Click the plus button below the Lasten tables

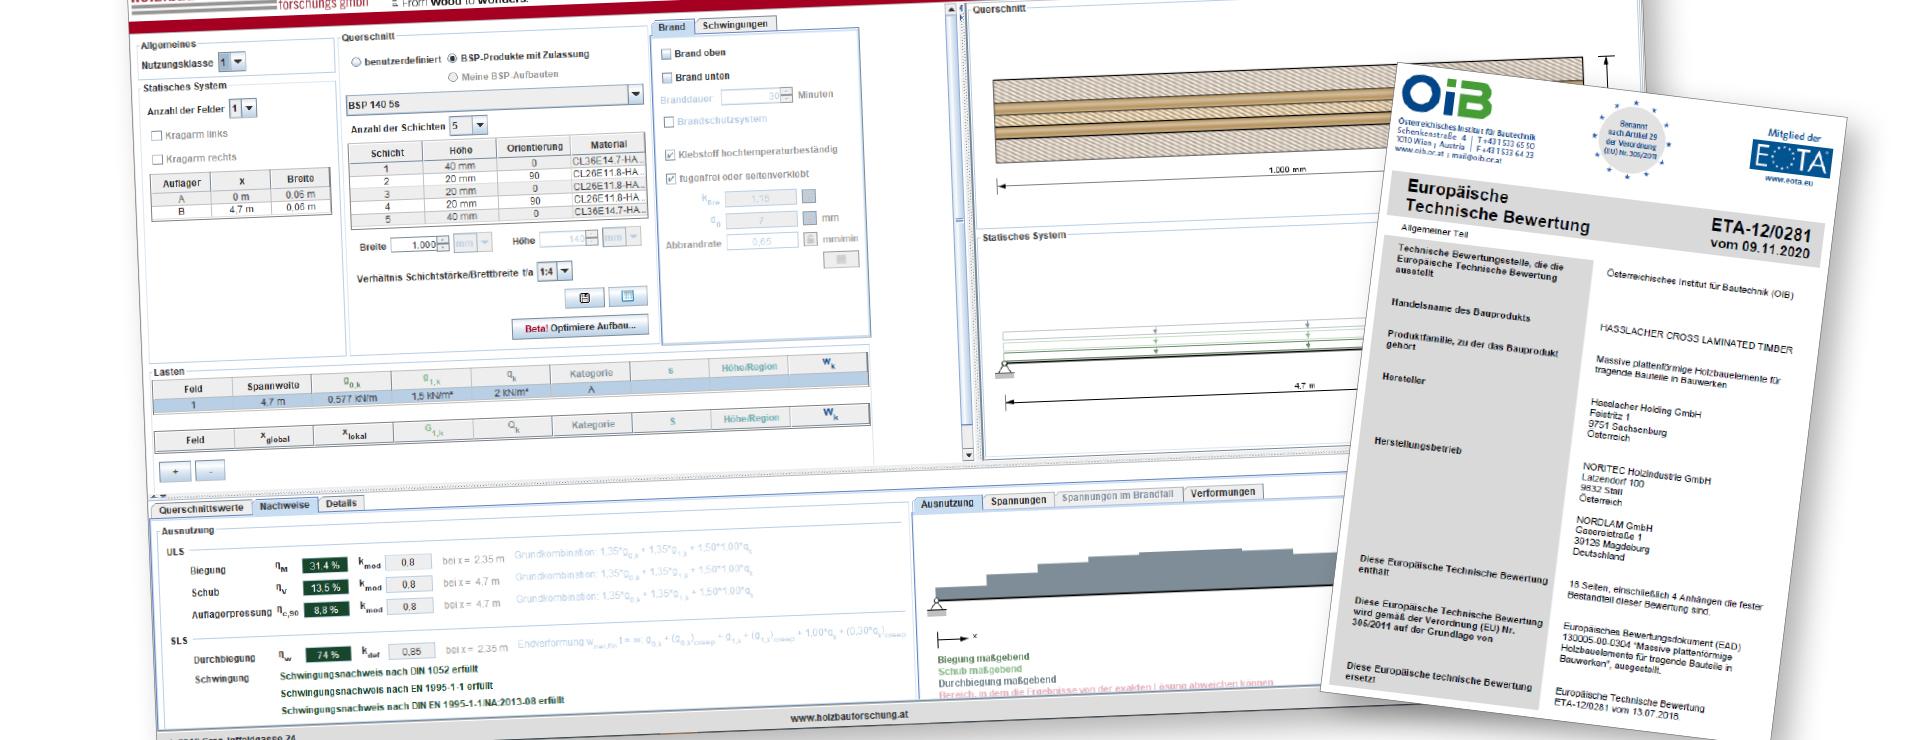pos(175,471)
